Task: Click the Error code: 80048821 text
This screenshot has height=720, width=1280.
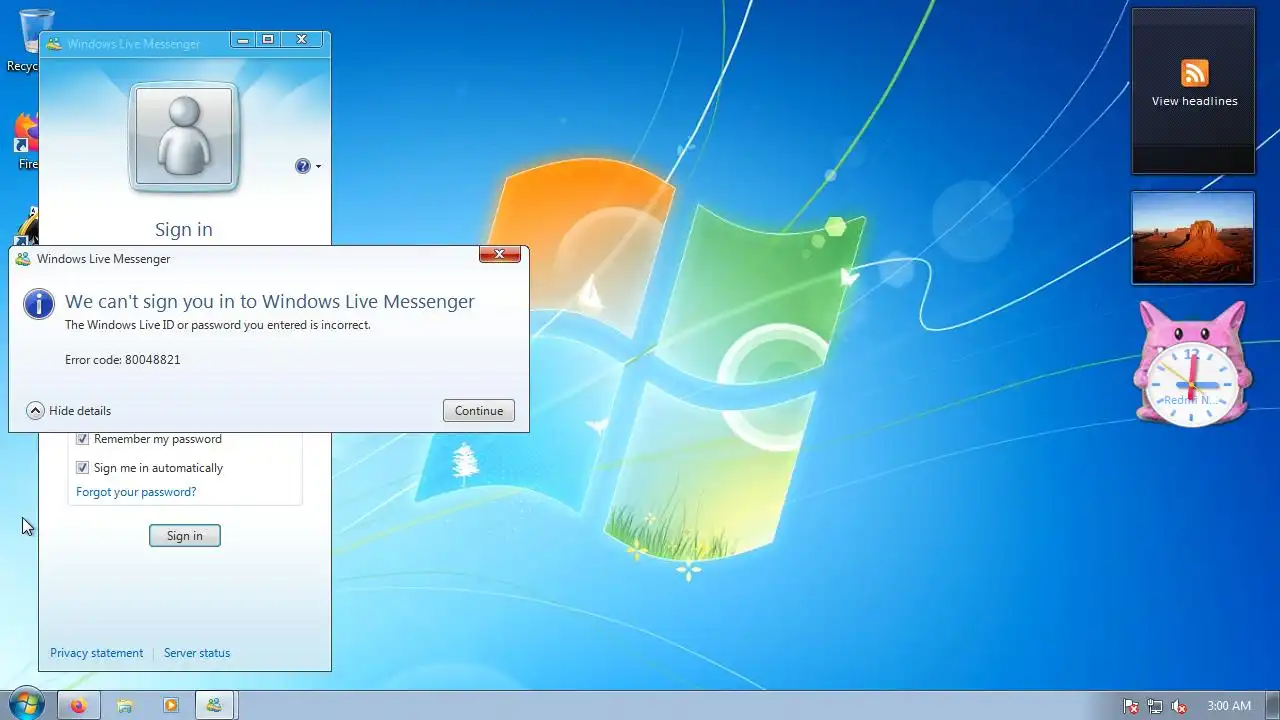Action: tap(123, 360)
